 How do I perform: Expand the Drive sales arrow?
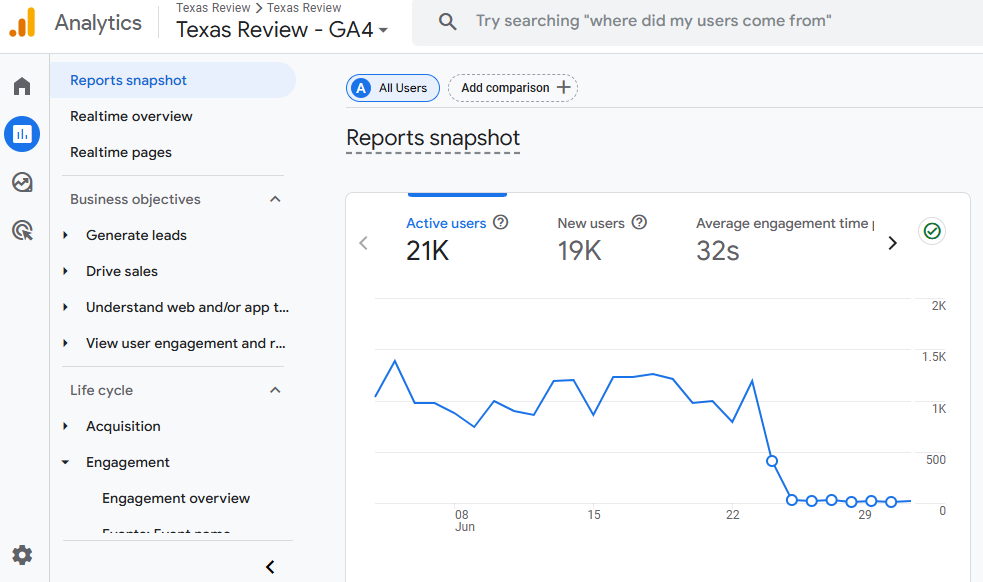click(65, 271)
